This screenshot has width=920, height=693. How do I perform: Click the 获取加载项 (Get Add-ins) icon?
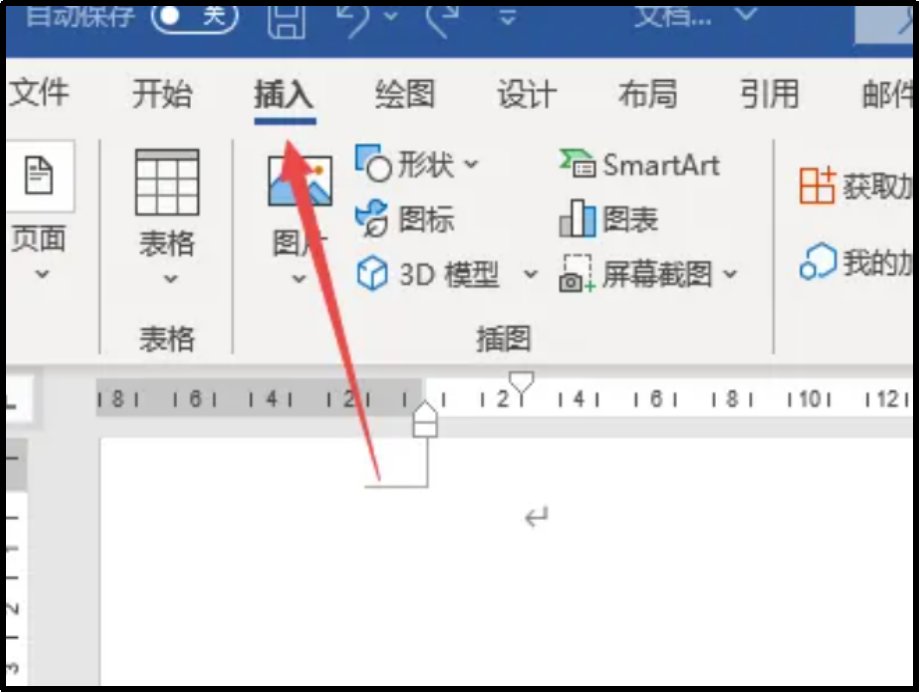845,185
